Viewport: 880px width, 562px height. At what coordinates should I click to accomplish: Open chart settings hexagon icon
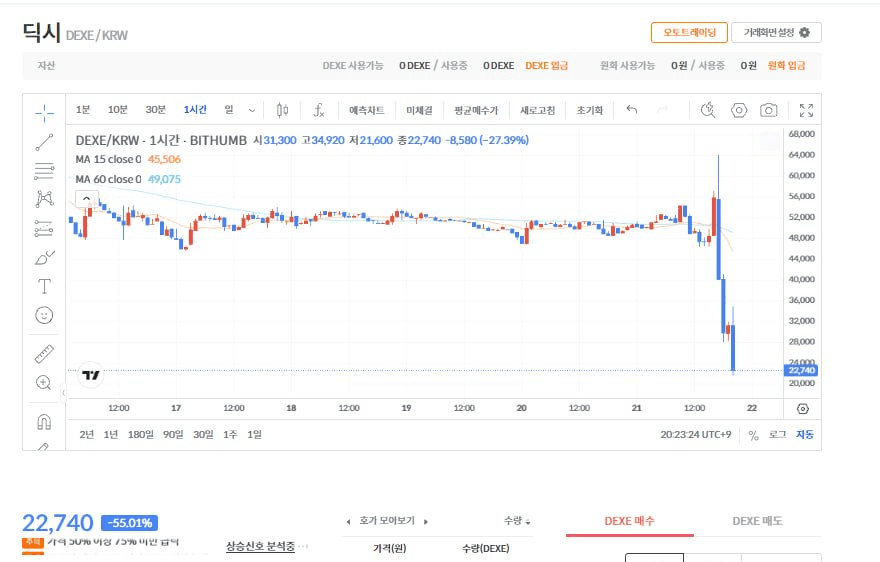[739, 110]
